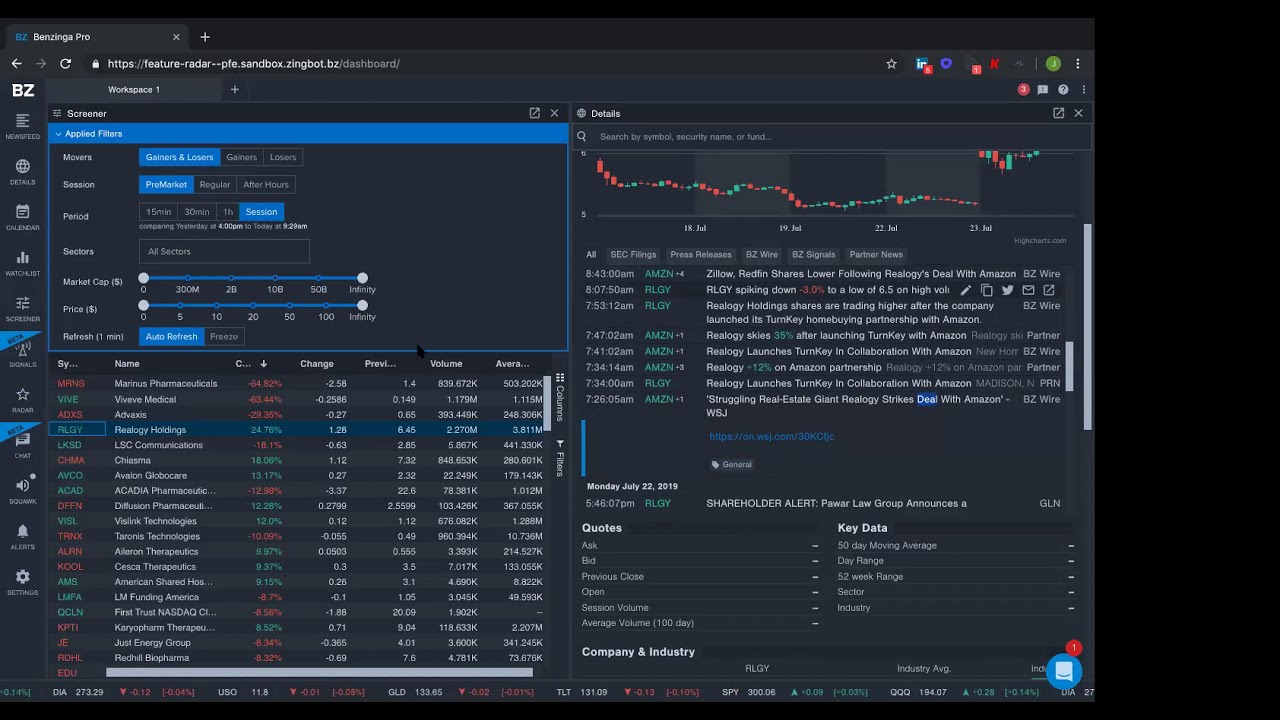Enable Auto Refresh
1280x720 pixels.
pos(172,337)
